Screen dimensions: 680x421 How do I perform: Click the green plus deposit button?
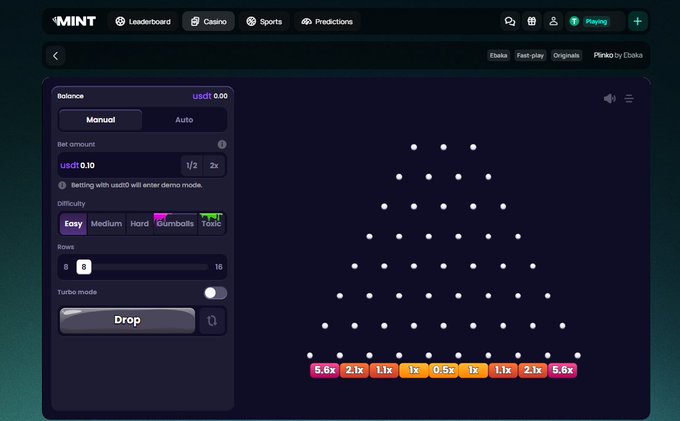638,21
